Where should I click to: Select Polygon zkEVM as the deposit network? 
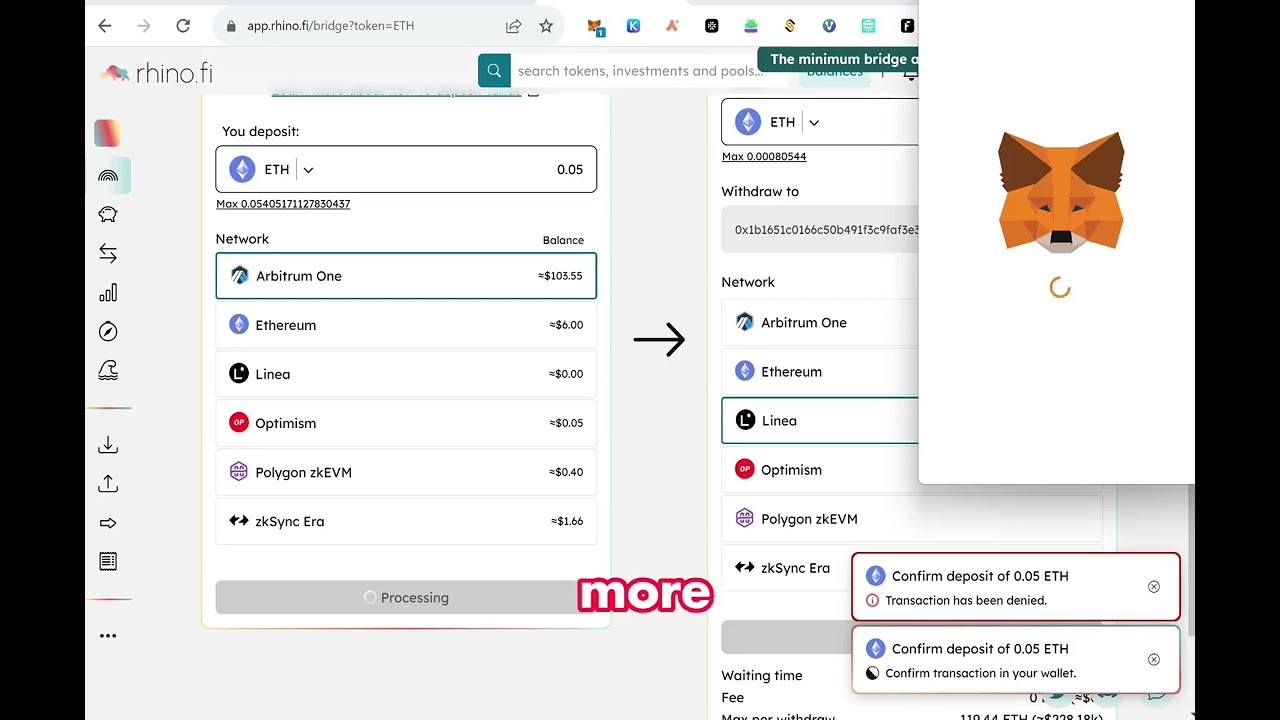(x=406, y=472)
